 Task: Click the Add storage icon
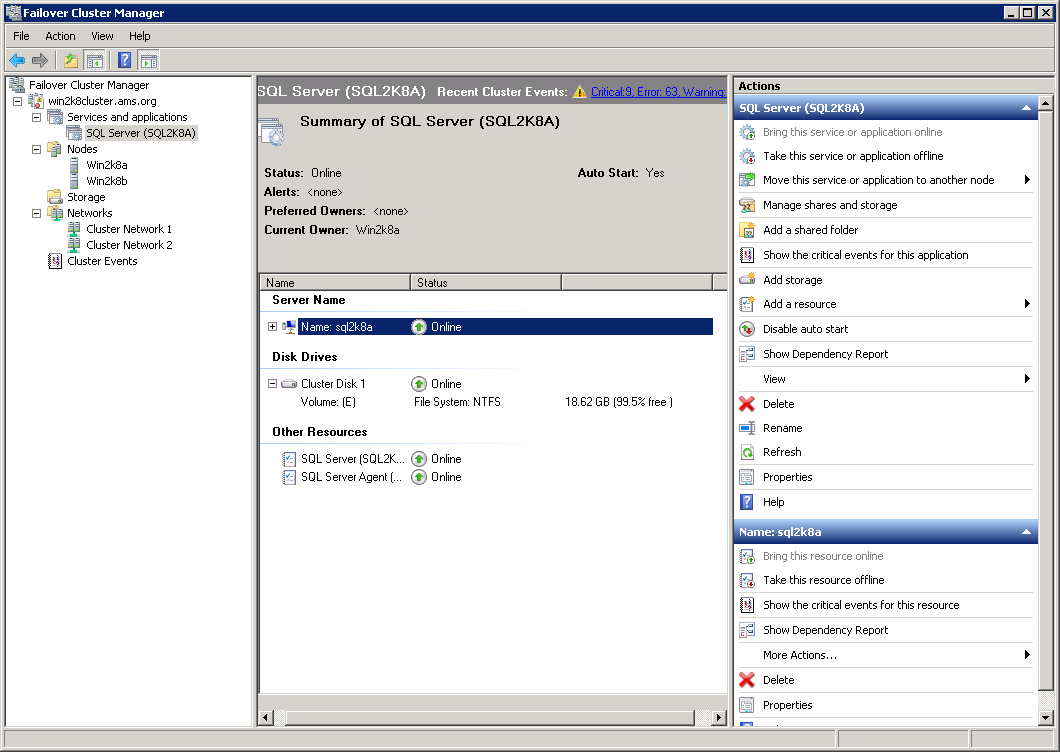coord(745,279)
